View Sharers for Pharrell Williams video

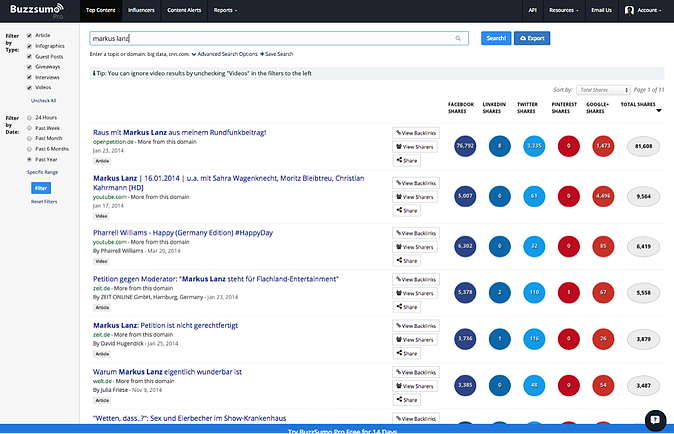coord(414,247)
